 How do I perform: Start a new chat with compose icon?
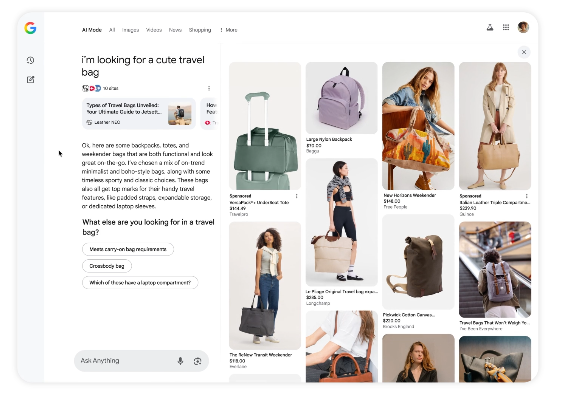[30, 79]
